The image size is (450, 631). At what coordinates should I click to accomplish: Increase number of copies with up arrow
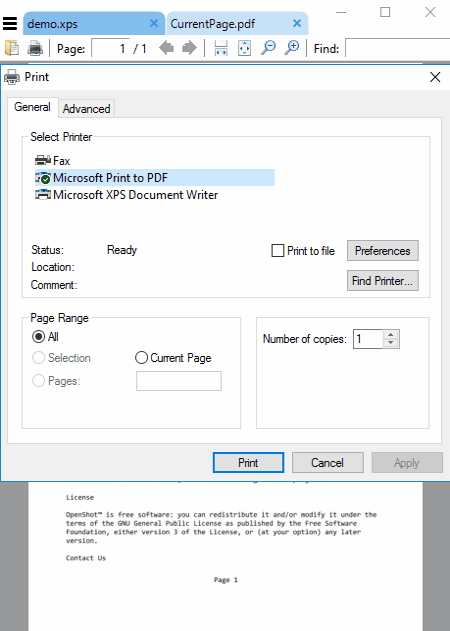[x=390, y=334]
